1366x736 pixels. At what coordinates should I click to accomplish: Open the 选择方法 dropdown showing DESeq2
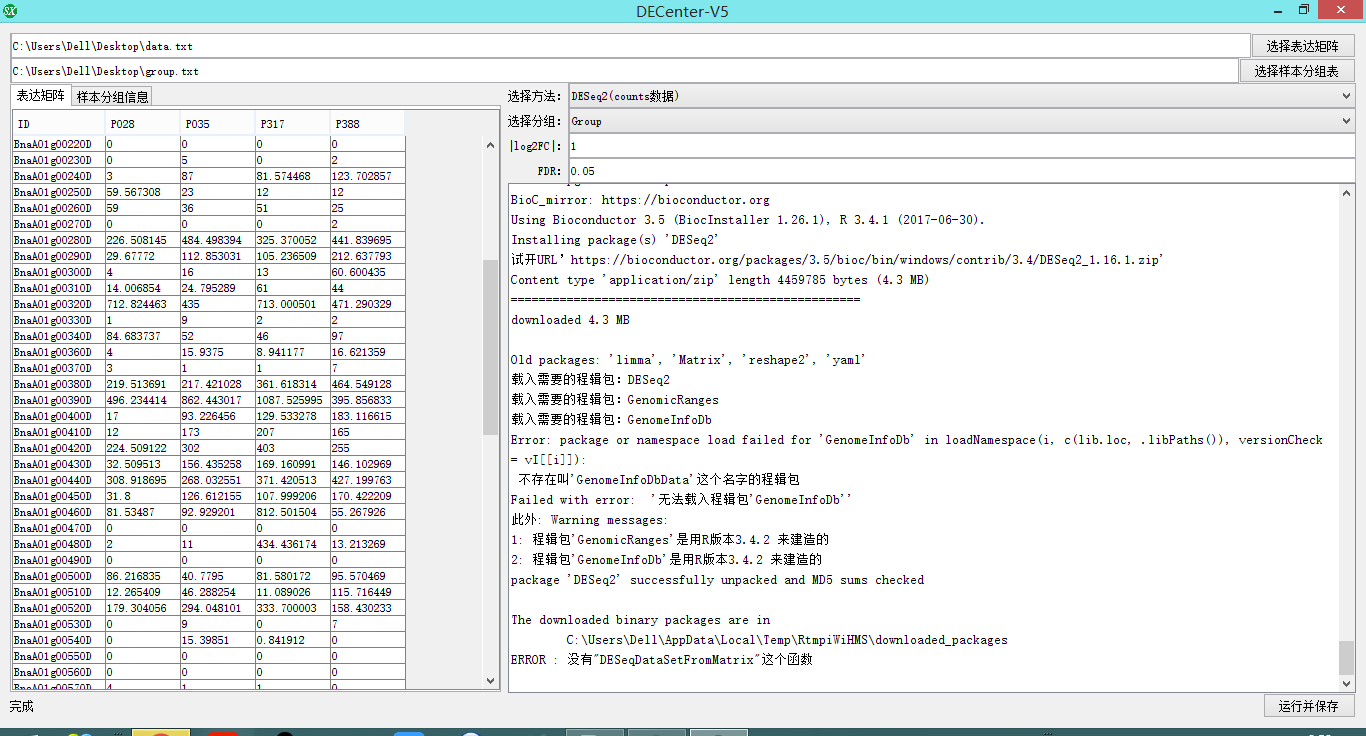click(x=961, y=96)
